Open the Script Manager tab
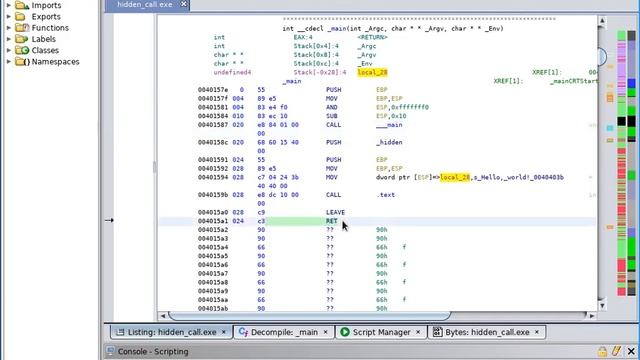Image resolution: width=640 pixels, height=360 pixels. (x=382, y=332)
